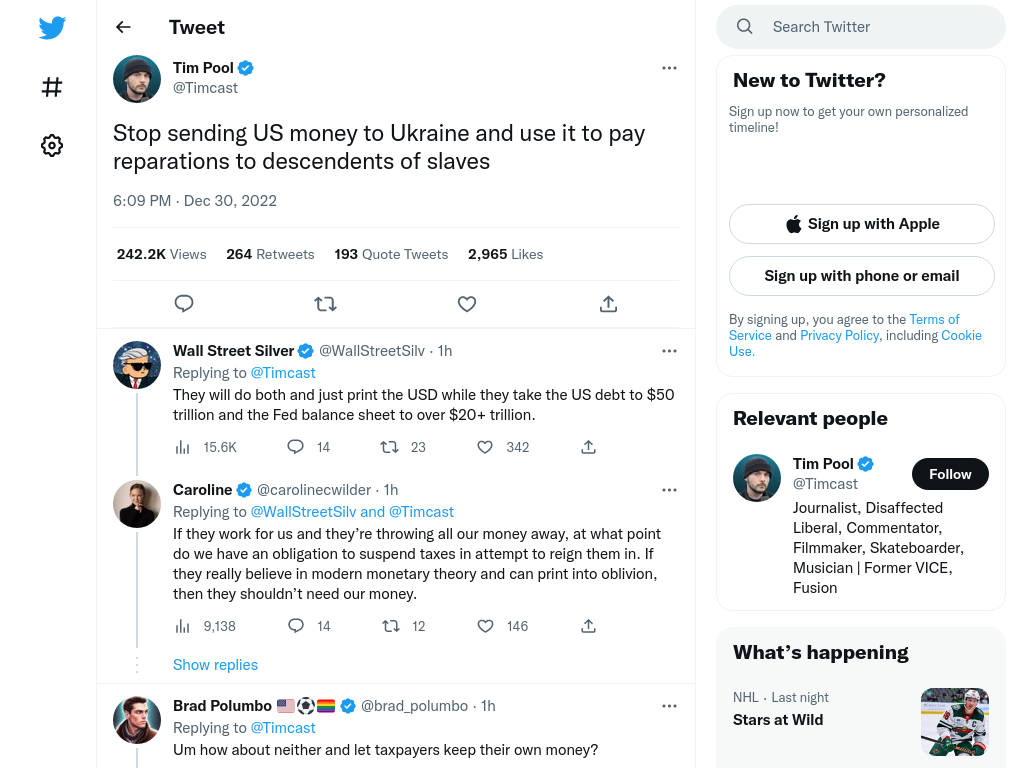The width and height of the screenshot is (1024, 768).
Task: Go back using the arrow beside Tweet
Action: tap(123, 27)
